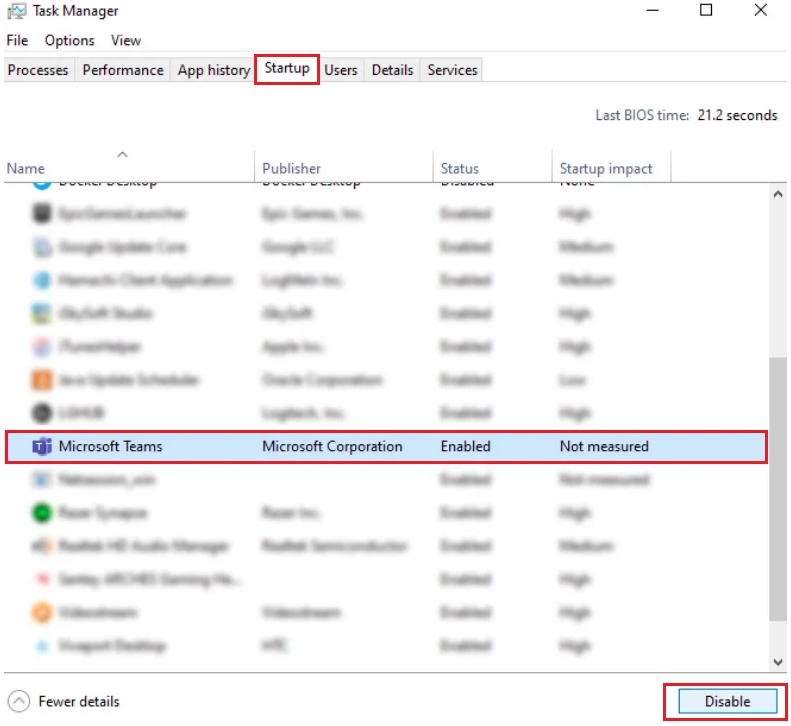Select the Startup tab

[x=287, y=68]
